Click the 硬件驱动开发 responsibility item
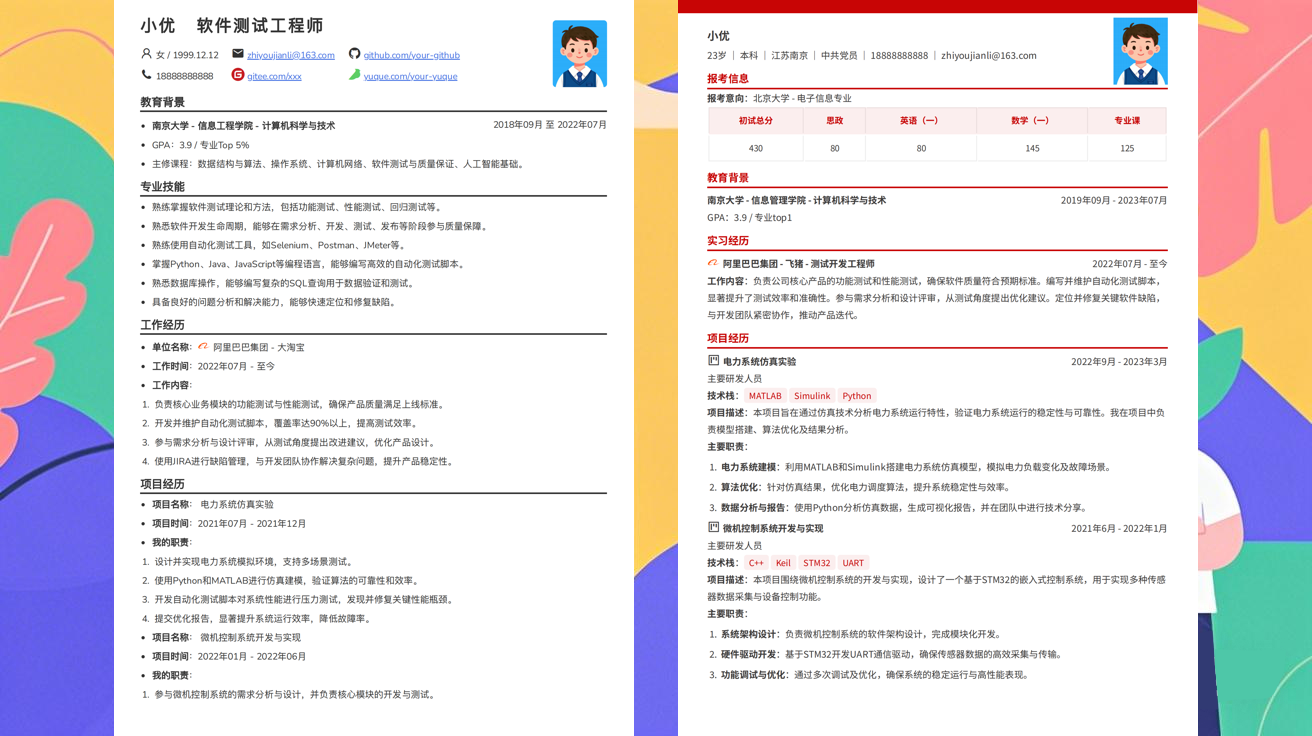1312x736 pixels. [891, 654]
